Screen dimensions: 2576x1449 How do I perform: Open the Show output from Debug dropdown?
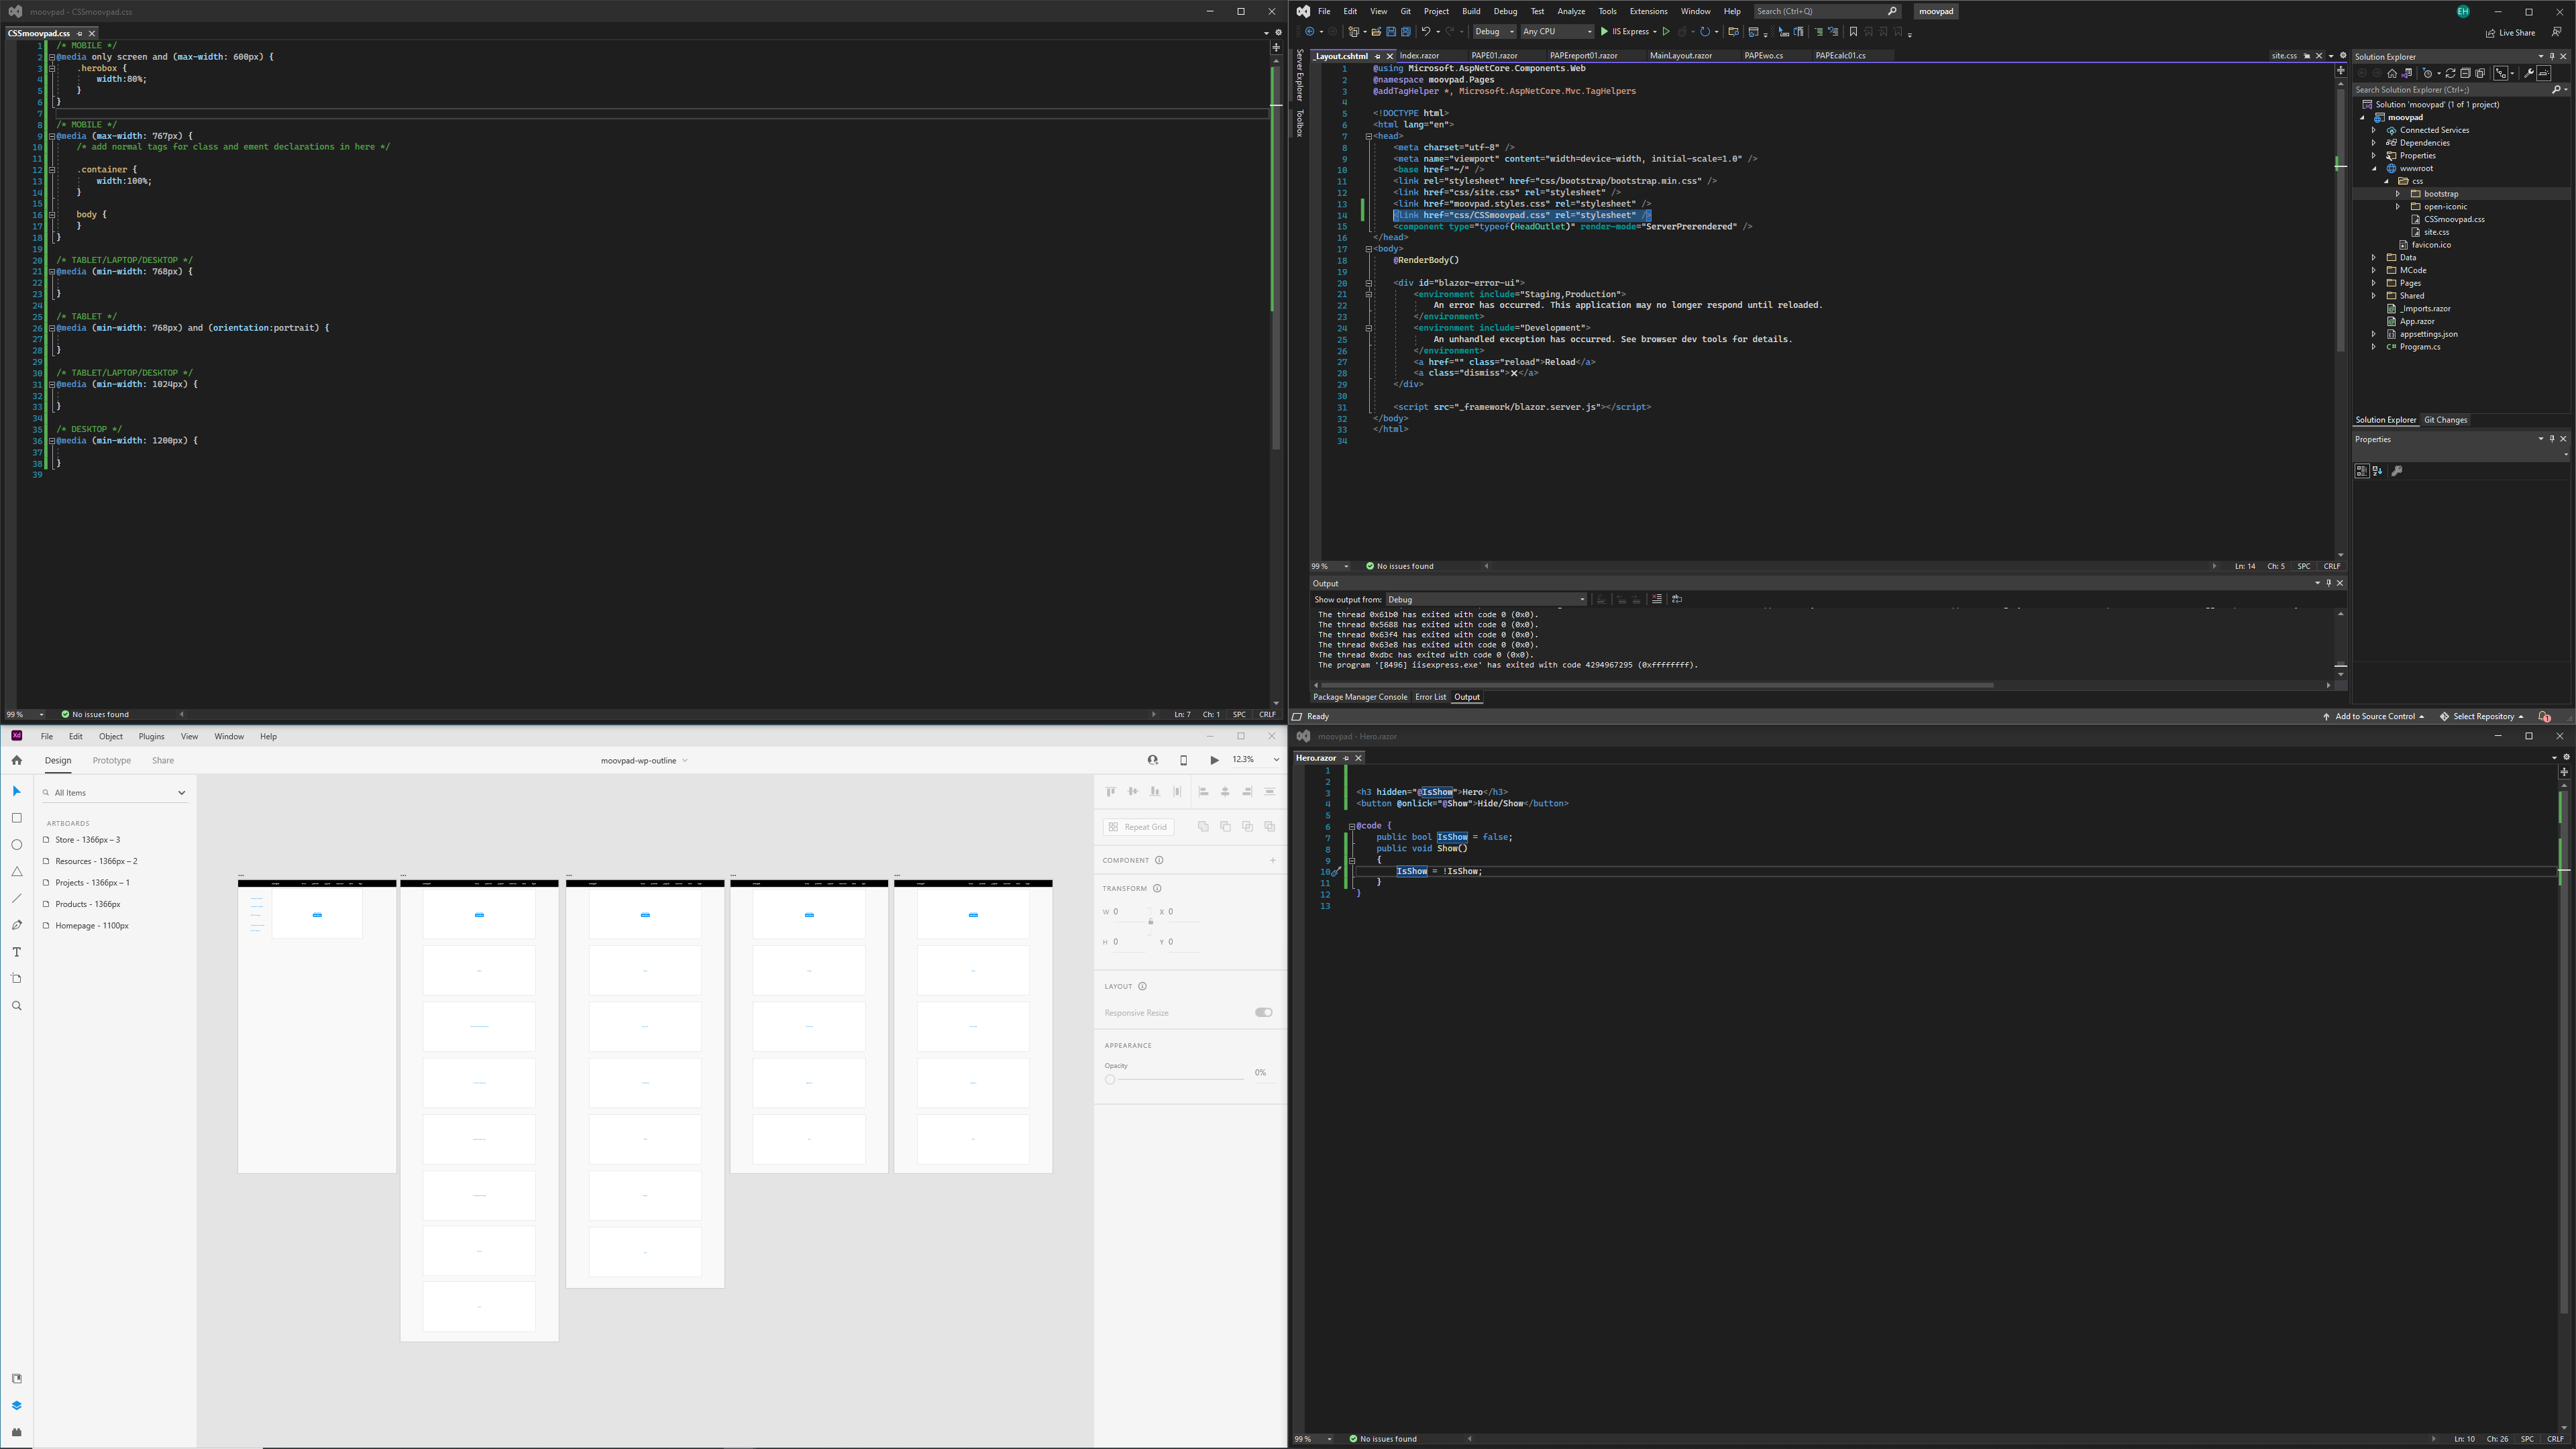point(1486,599)
